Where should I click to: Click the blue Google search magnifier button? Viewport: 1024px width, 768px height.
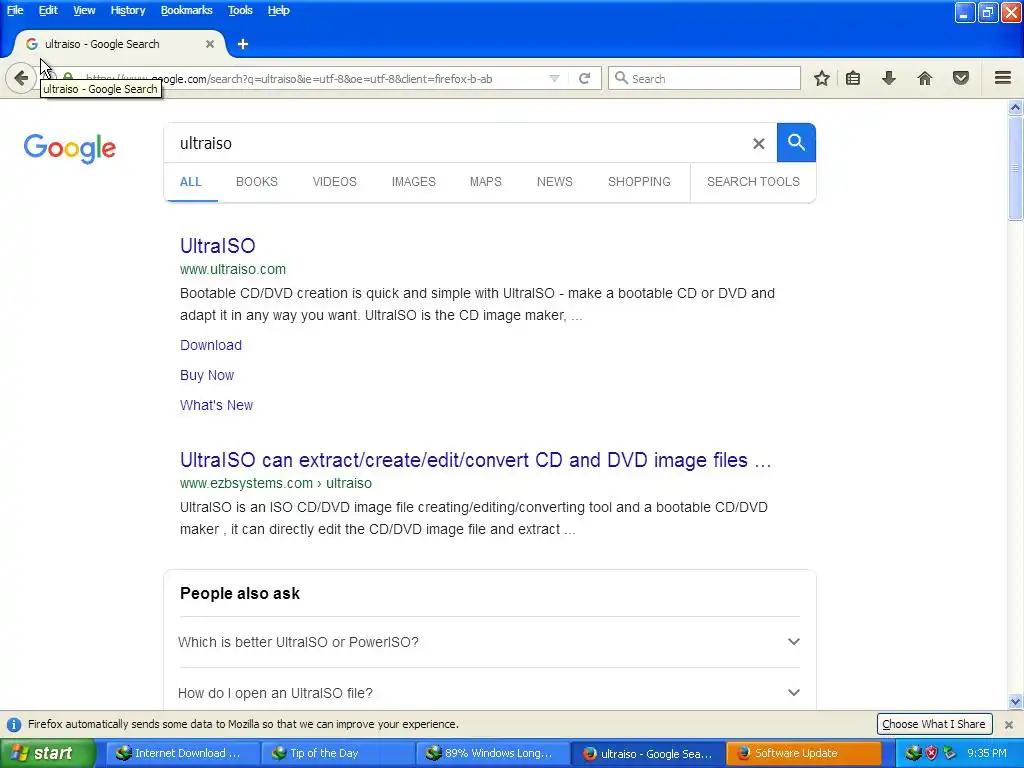[x=796, y=142]
